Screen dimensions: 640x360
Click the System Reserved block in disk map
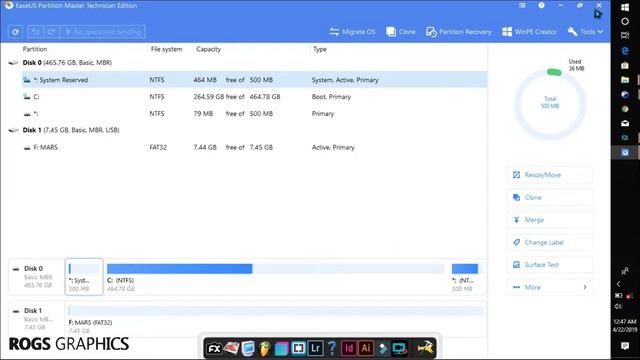pos(84,277)
